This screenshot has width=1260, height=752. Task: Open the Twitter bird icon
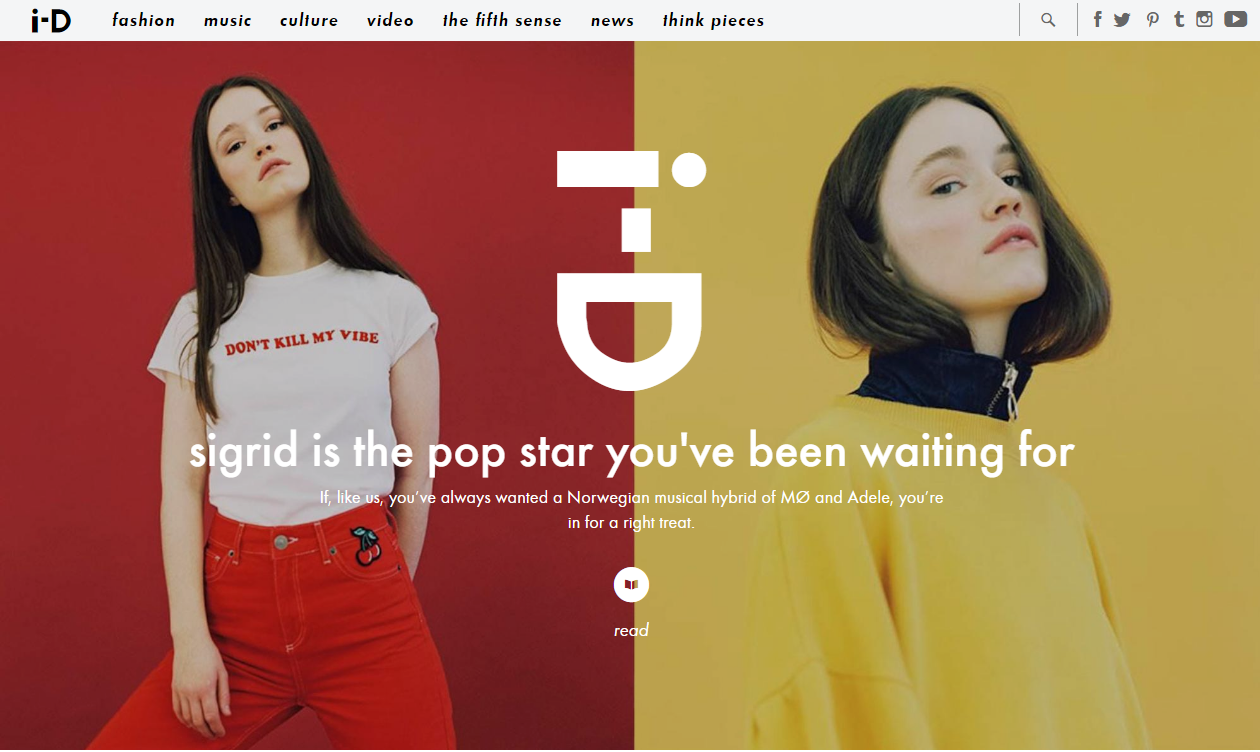pos(1122,19)
